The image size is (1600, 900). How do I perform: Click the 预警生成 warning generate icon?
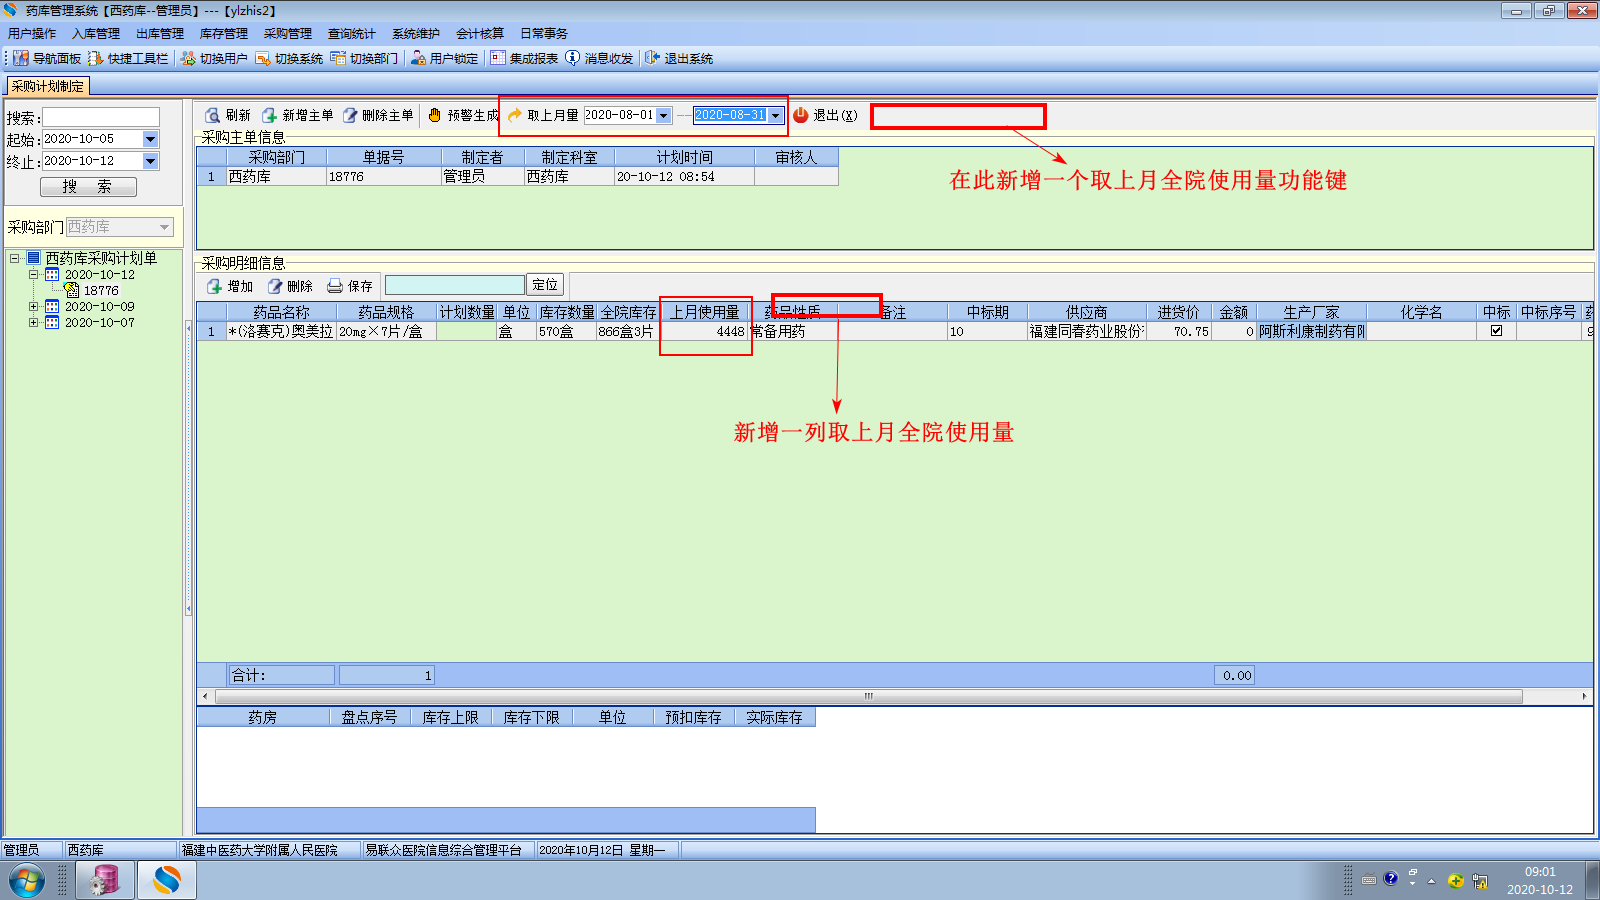[434, 115]
